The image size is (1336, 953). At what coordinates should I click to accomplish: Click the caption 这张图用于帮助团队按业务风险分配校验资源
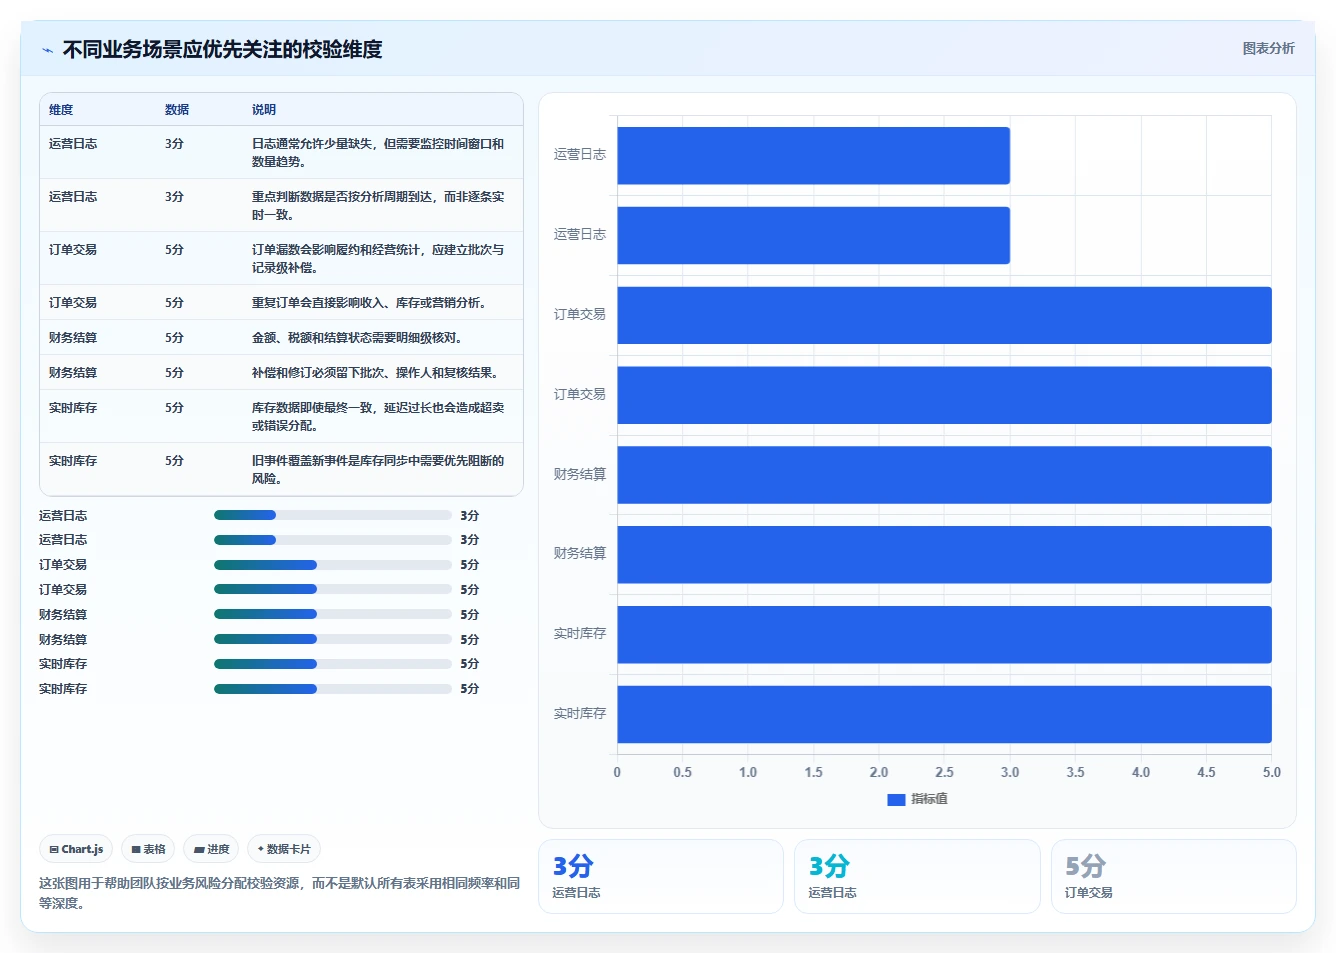[279, 893]
